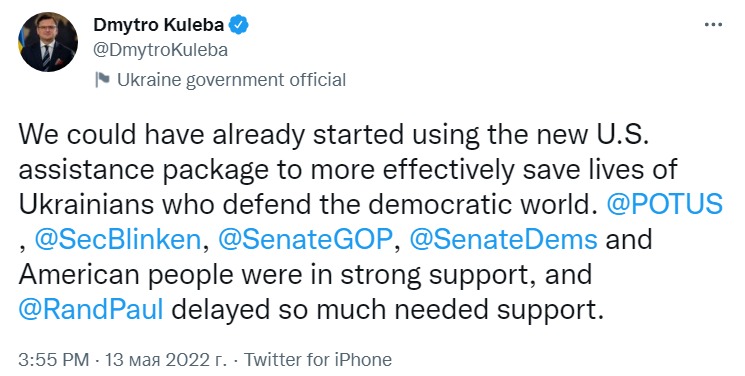Visit the @SenateDems mention
Screen dimensions: 745x376
503,239
